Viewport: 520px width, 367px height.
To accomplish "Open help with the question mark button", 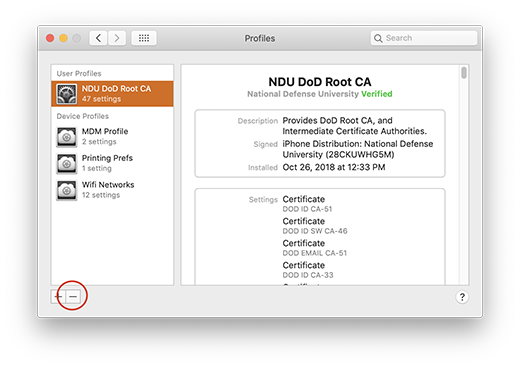I will coord(462,297).
